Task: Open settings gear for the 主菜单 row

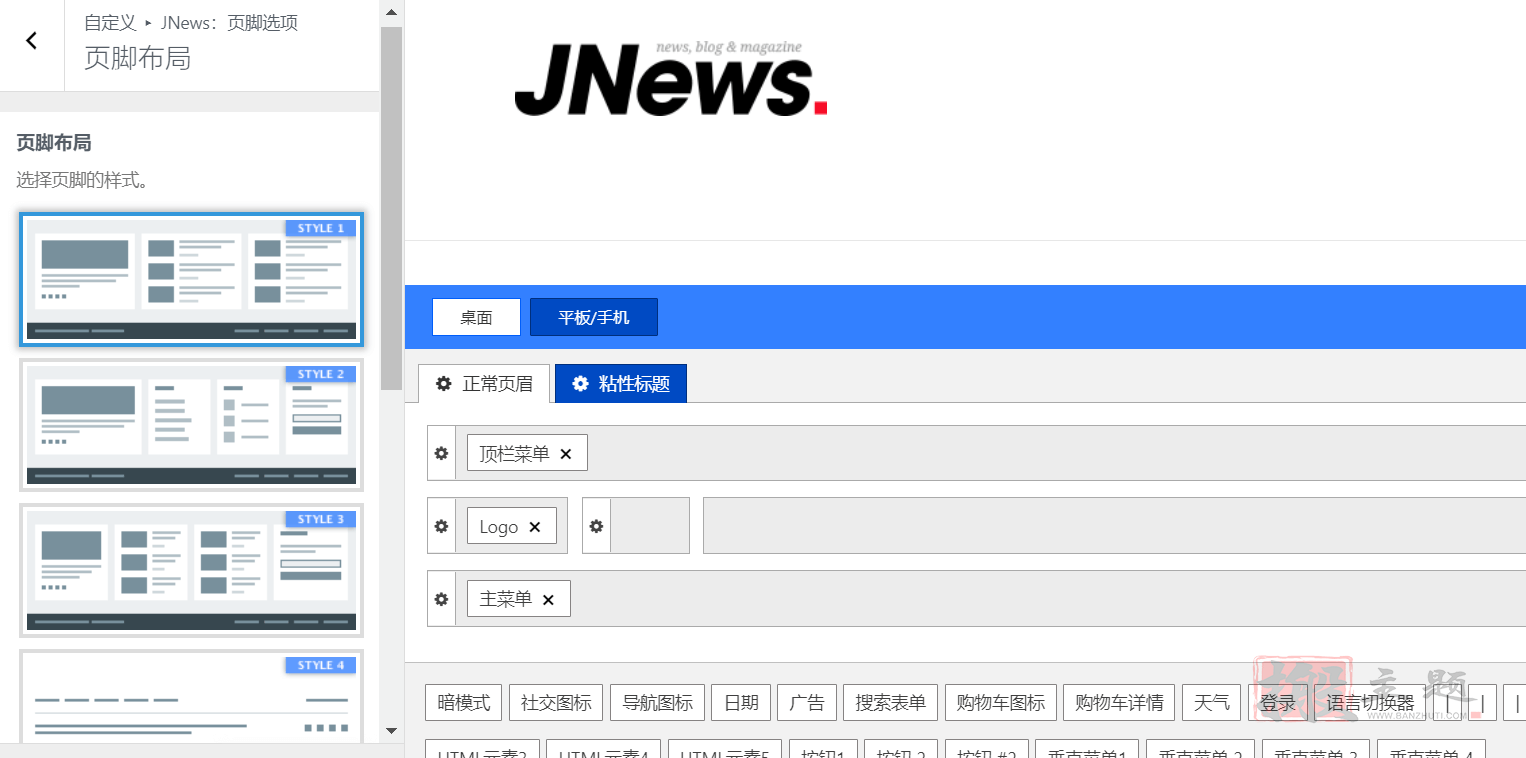Action: (x=441, y=599)
